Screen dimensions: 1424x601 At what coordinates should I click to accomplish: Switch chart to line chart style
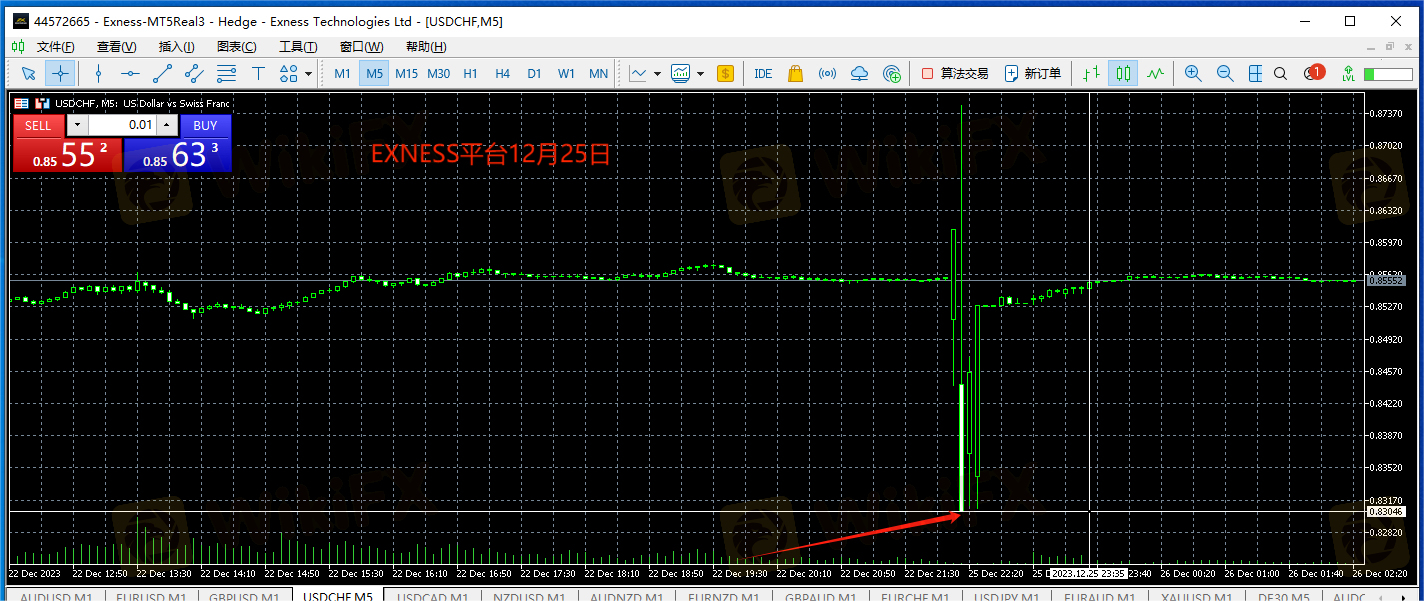click(x=1155, y=73)
